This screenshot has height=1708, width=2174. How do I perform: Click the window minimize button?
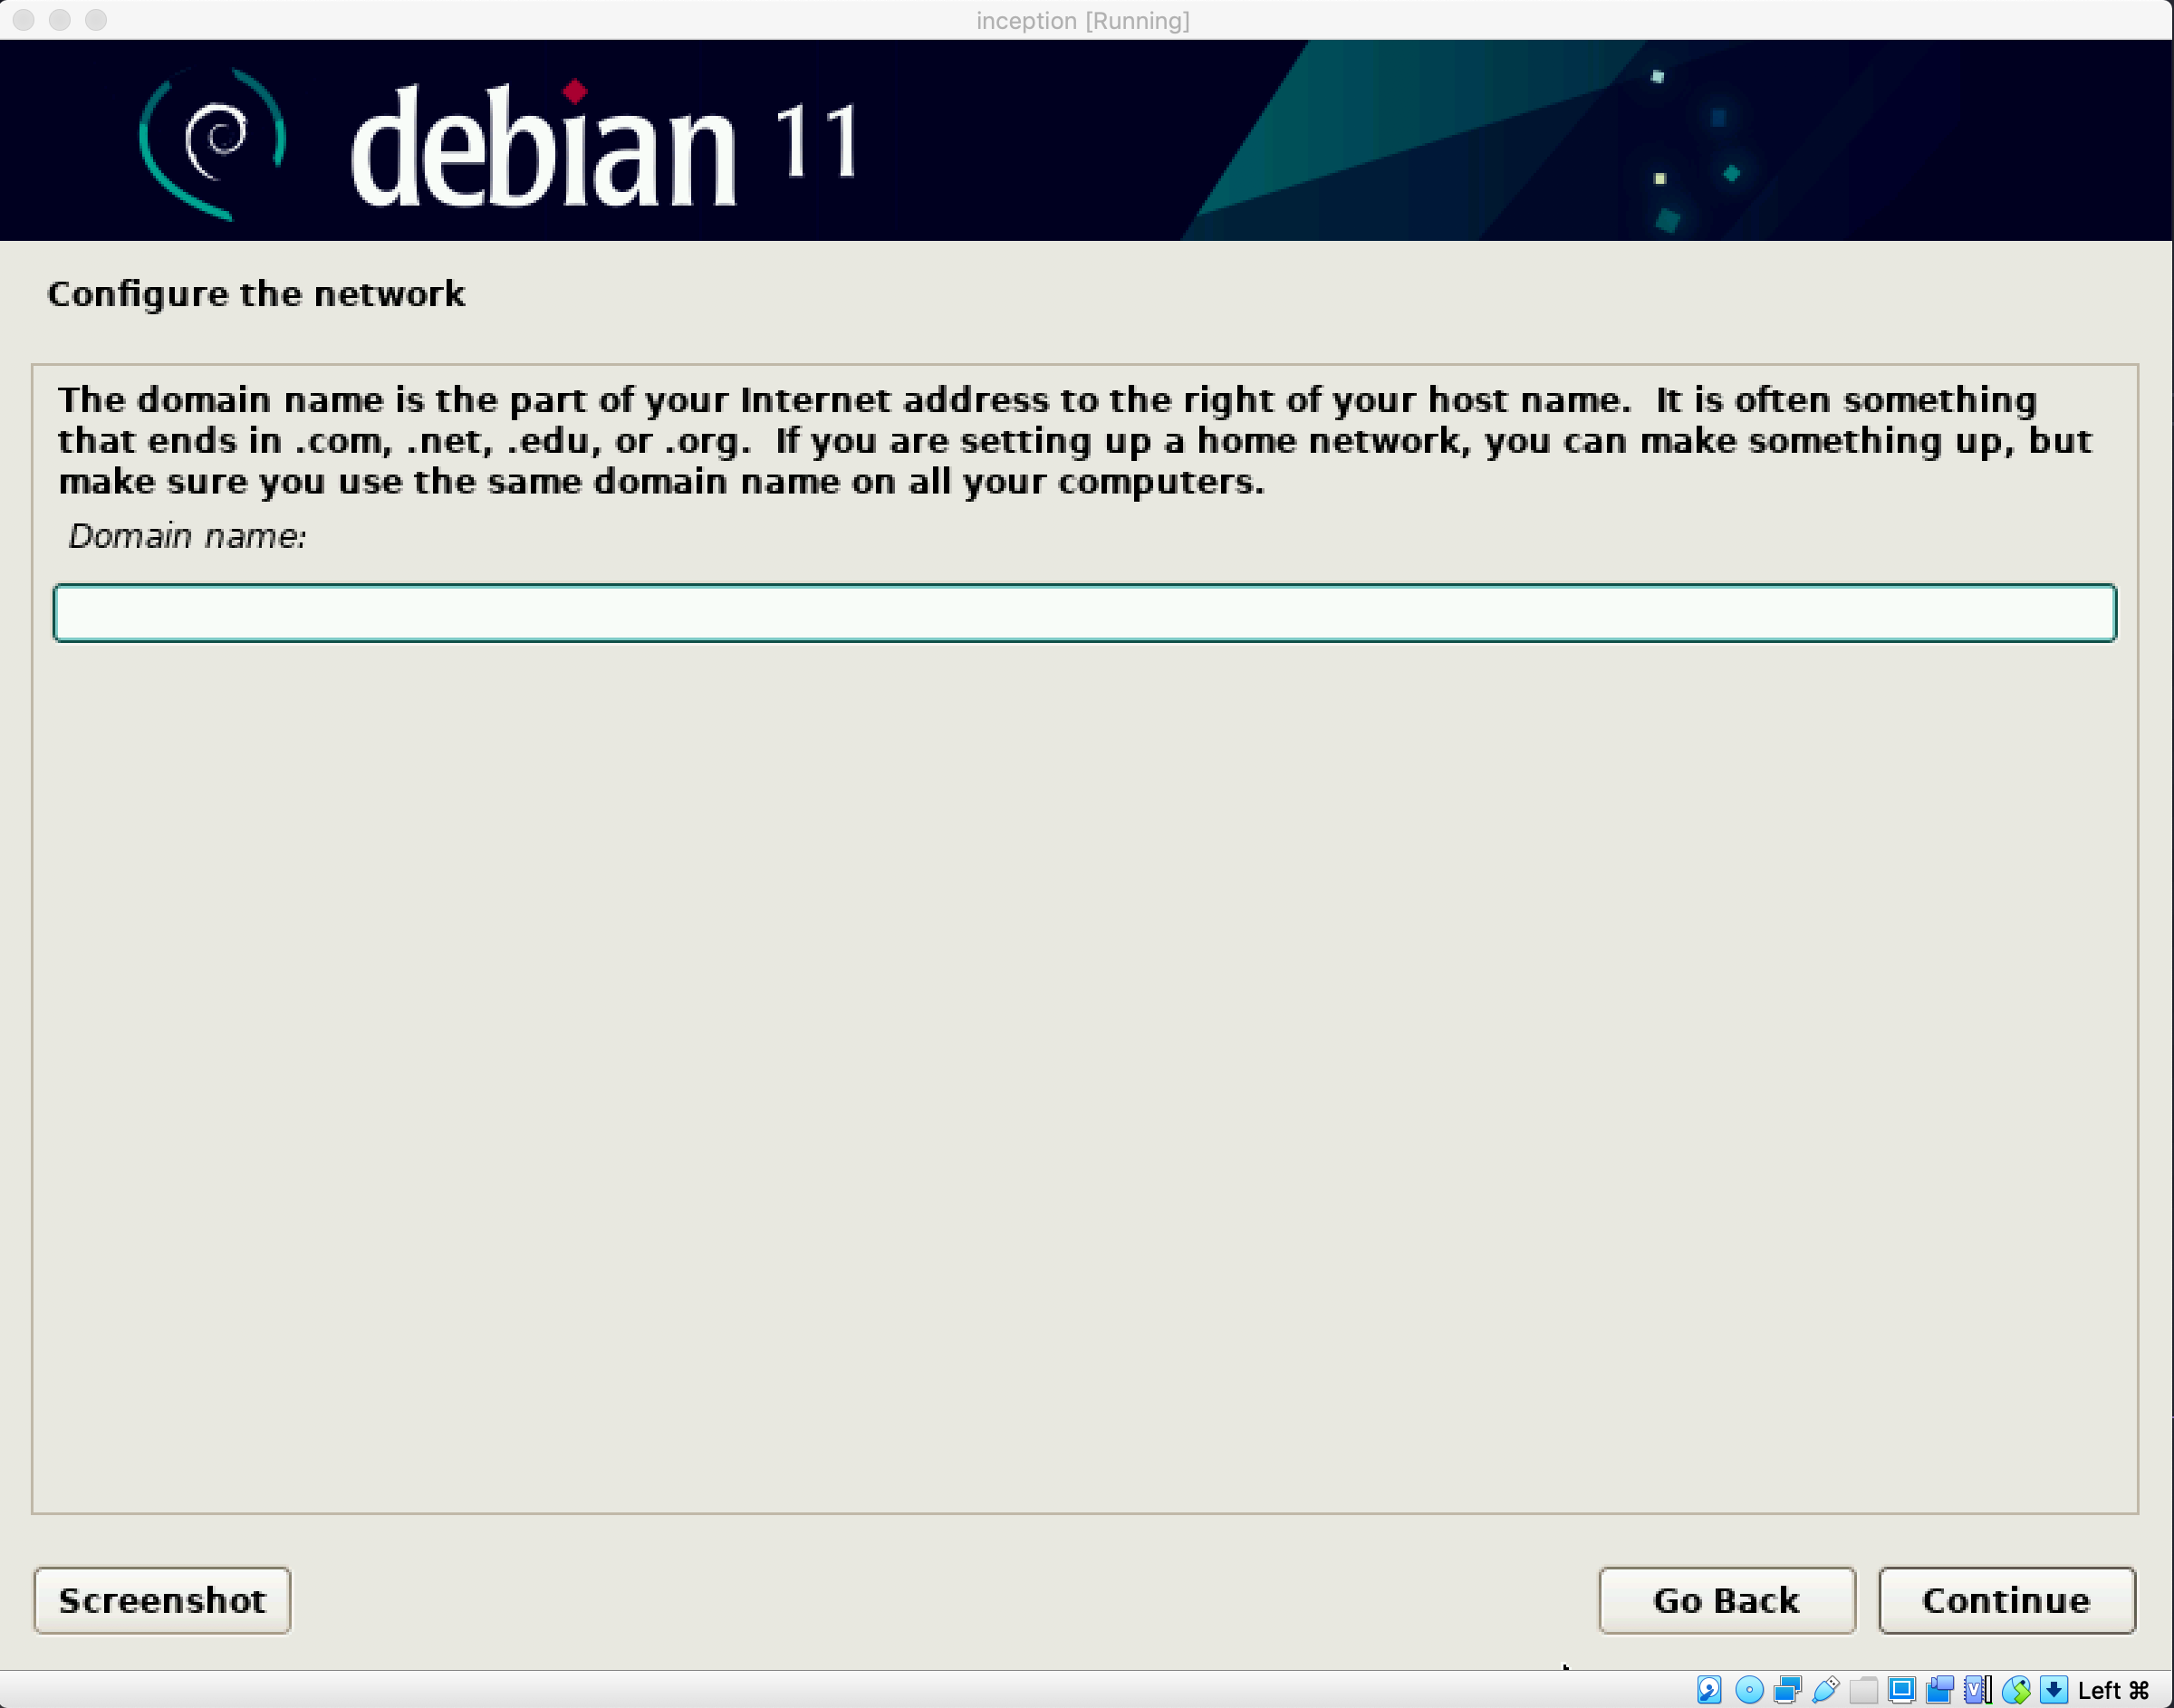[x=60, y=20]
